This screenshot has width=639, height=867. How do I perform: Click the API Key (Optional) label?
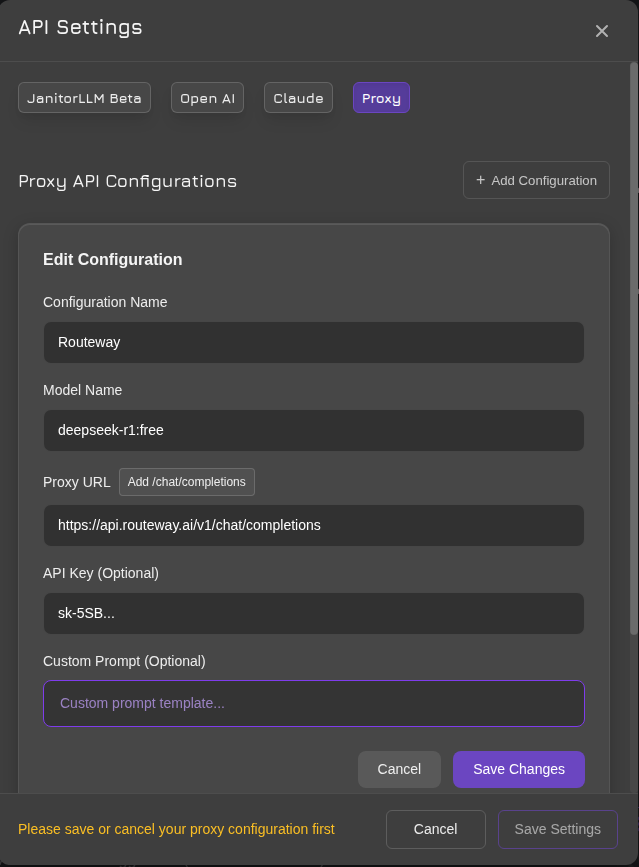tap(101, 573)
